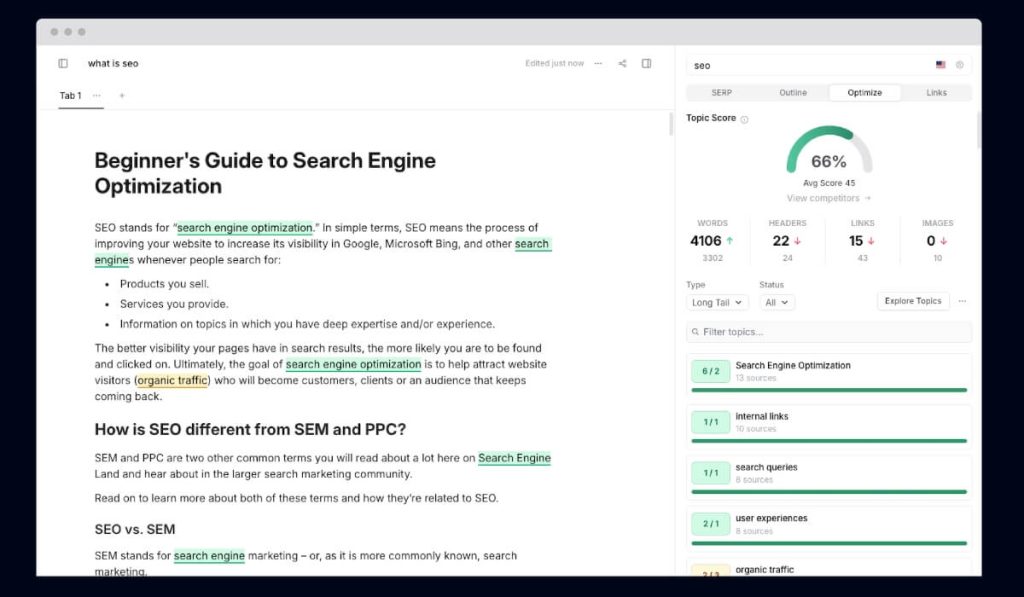Click the Filter topics search field
This screenshot has height=597, width=1024.
point(829,332)
